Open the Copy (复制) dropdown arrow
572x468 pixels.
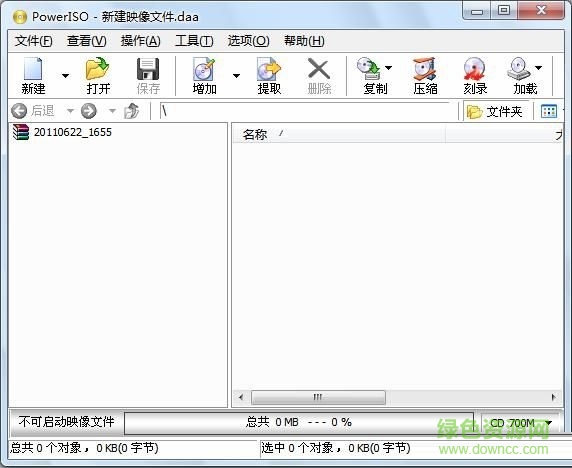click(x=389, y=67)
